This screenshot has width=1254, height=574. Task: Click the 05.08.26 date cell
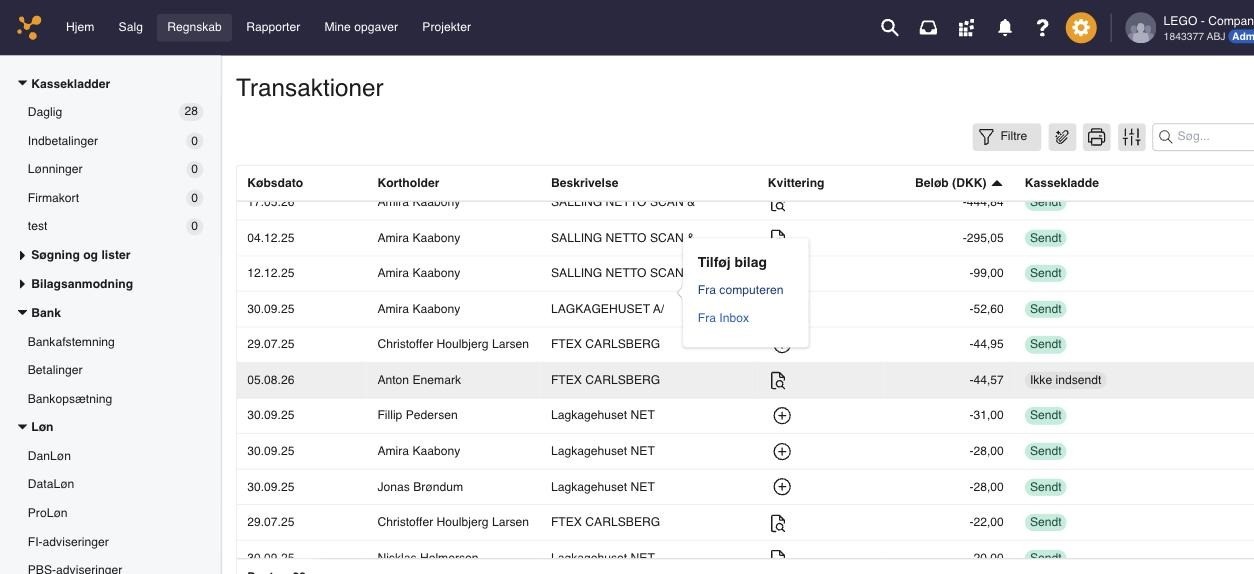point(271,380)
